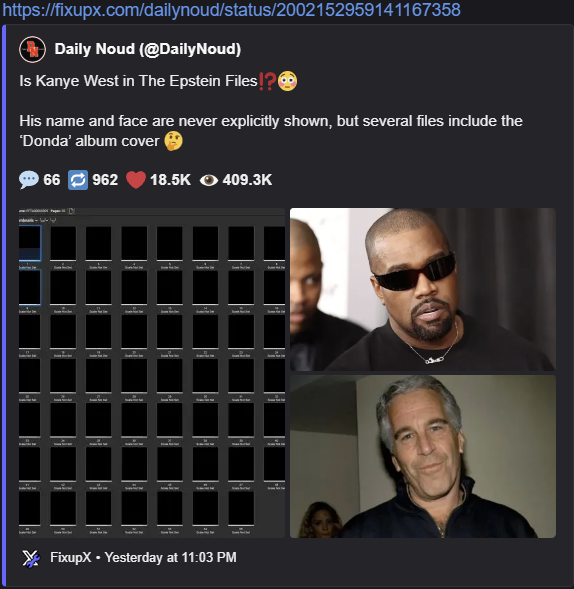Click the 409.3K views count
This screenshot has height=589, width=574.
coord(247,180)
